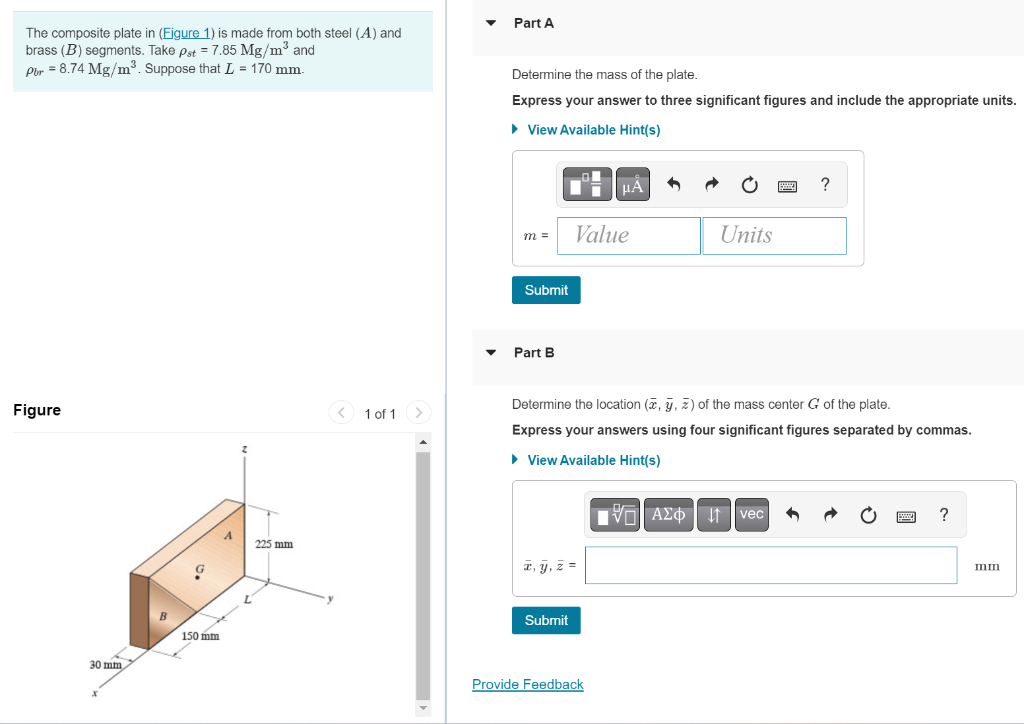The height and width of the screenshot is (724, 1024).
Task: Submit the mass center answer for Part B
Action: point(546,620)
